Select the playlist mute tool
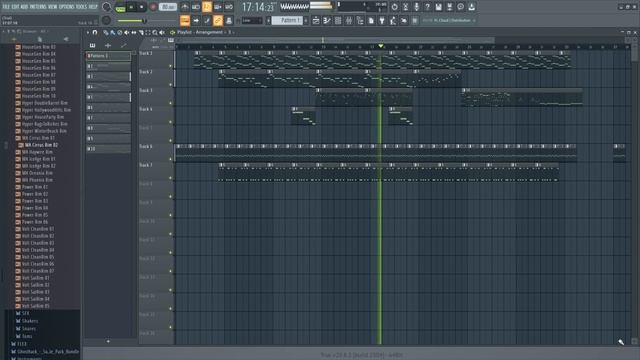This screenshot has width=640, height=360. (x=127, y=32)
